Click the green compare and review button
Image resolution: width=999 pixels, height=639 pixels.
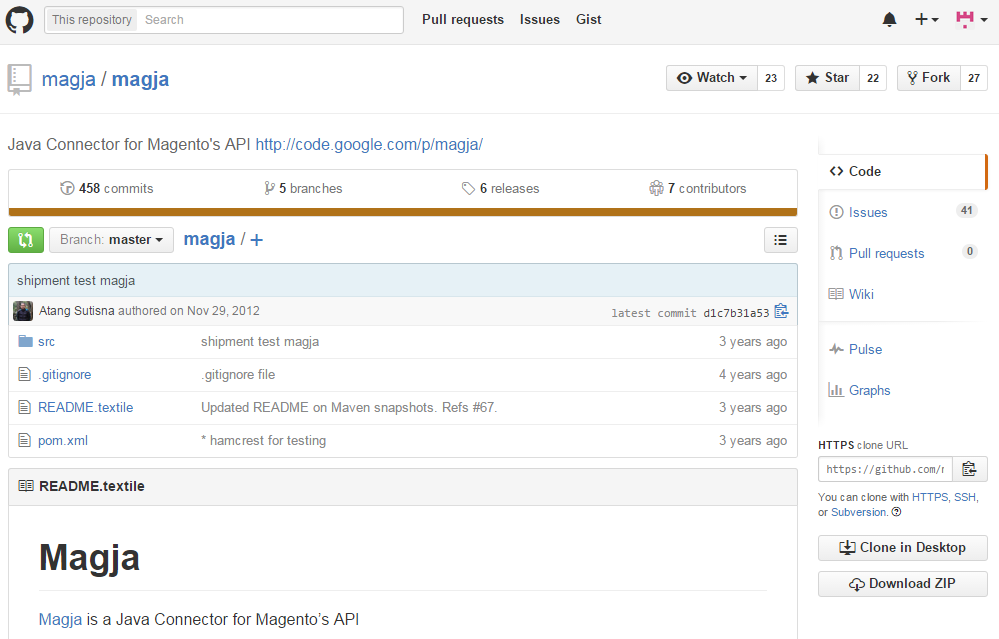(x=26, y=240)
